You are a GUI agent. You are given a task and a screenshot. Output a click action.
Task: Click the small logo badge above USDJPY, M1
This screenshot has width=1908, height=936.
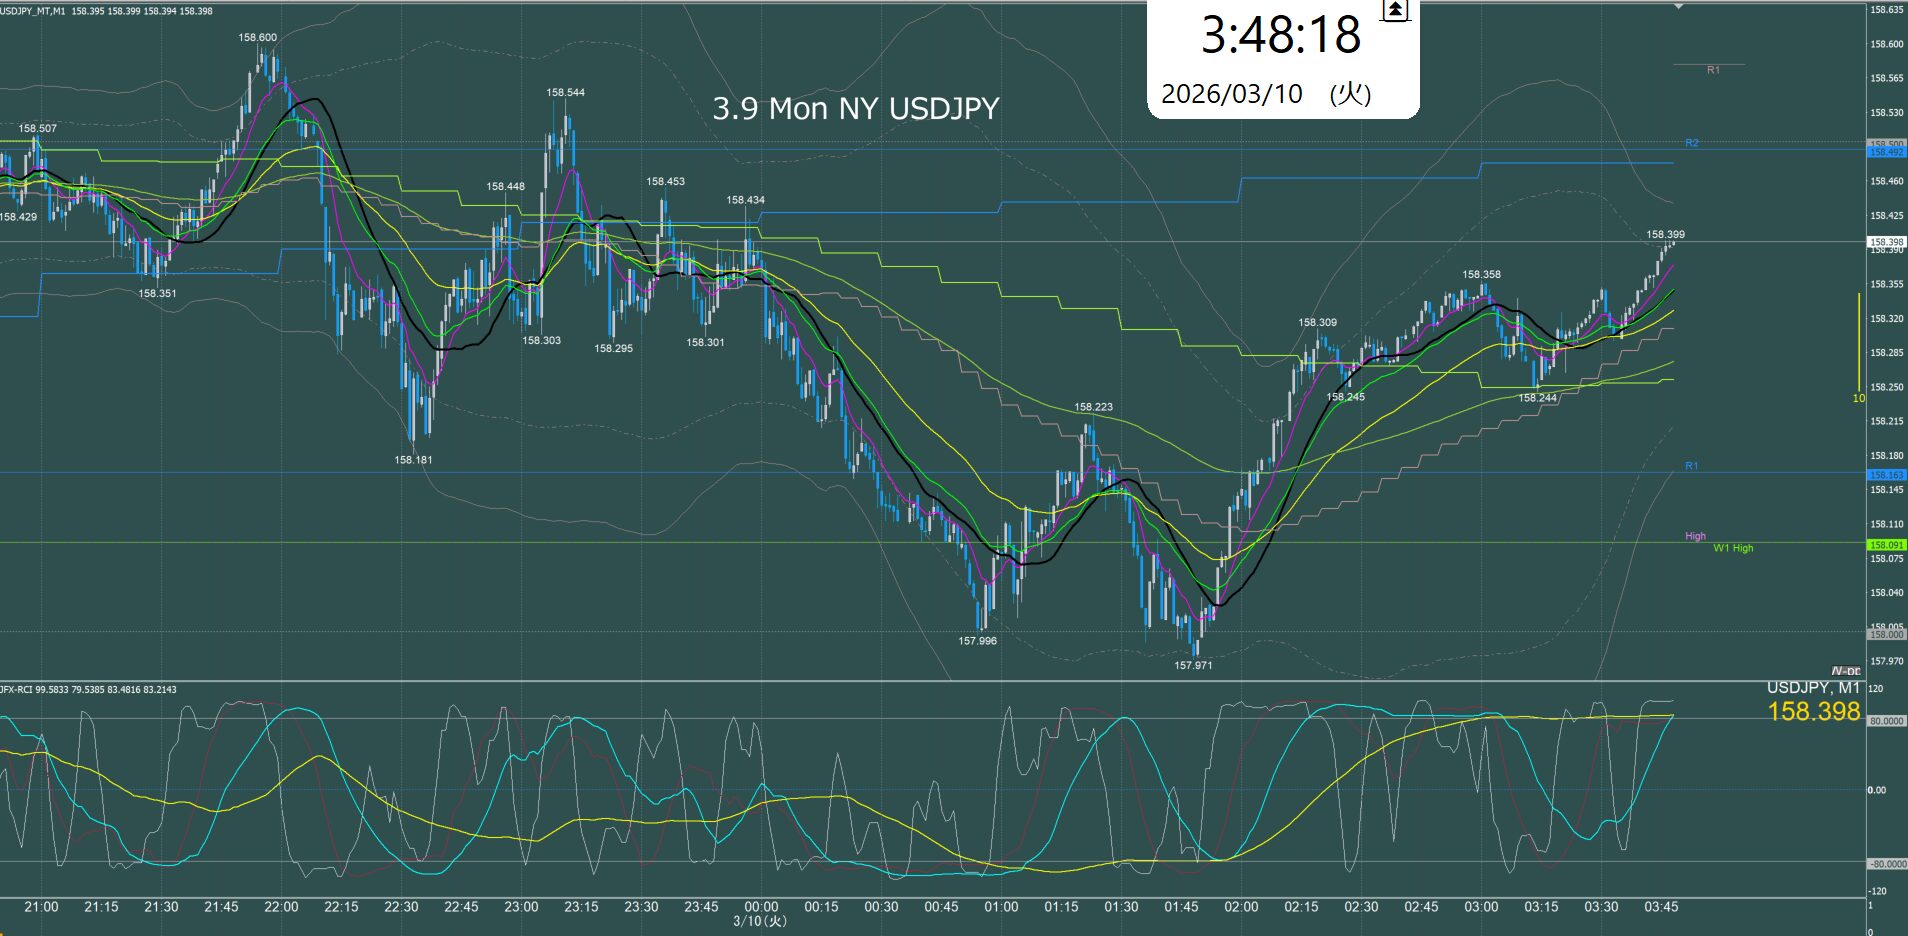click(1846, 671)
